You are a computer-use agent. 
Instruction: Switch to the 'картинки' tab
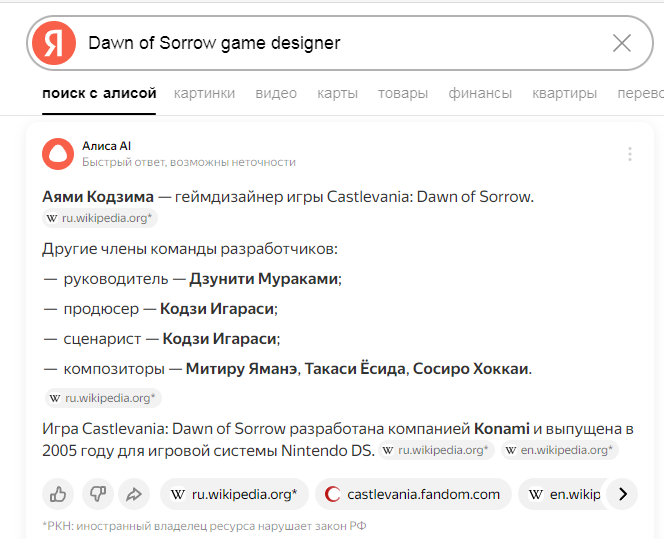[x=204, y=93]
